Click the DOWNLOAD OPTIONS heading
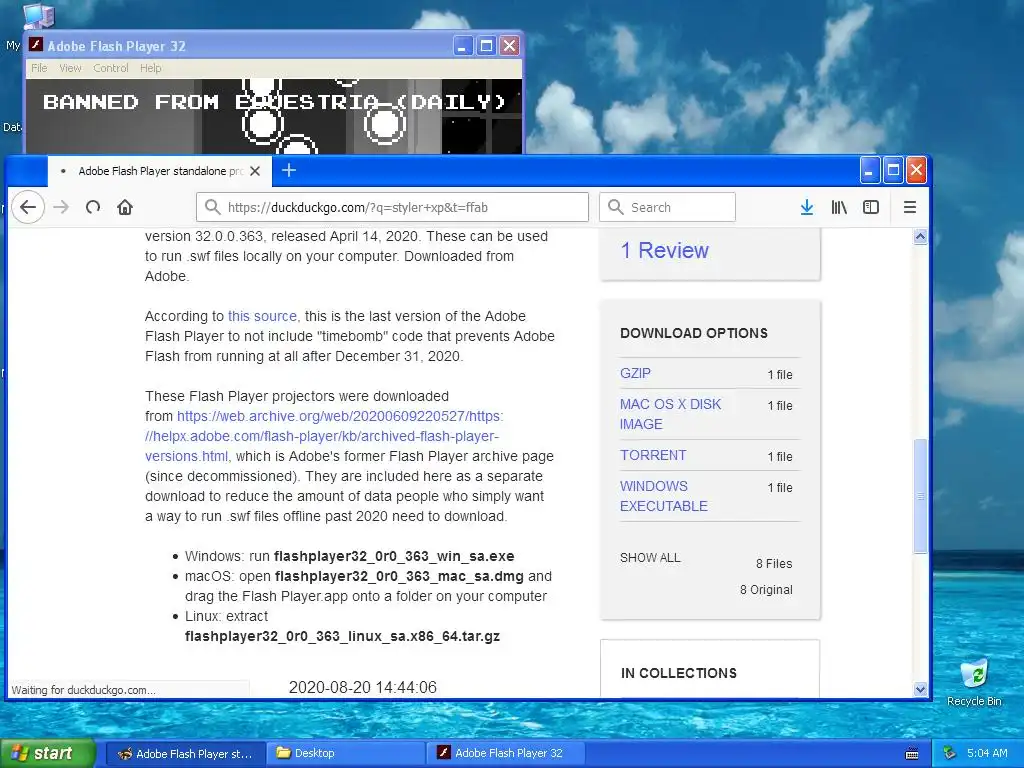1024x768 pixels. [694, 333]
